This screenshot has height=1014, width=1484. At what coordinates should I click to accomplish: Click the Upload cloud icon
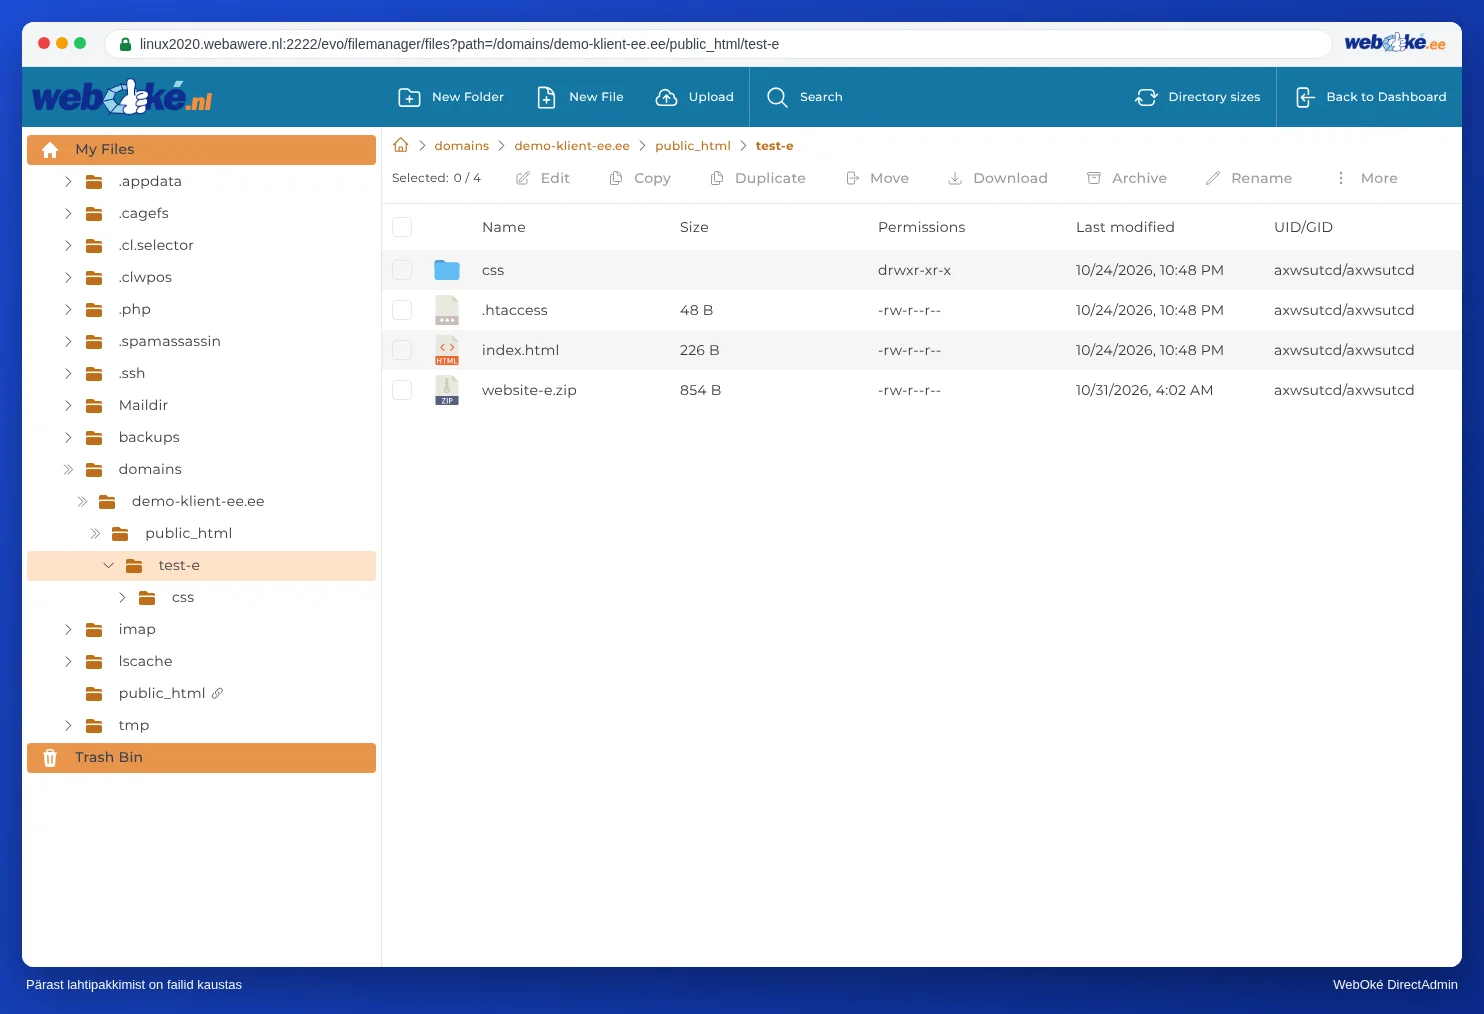coord(666,97)
